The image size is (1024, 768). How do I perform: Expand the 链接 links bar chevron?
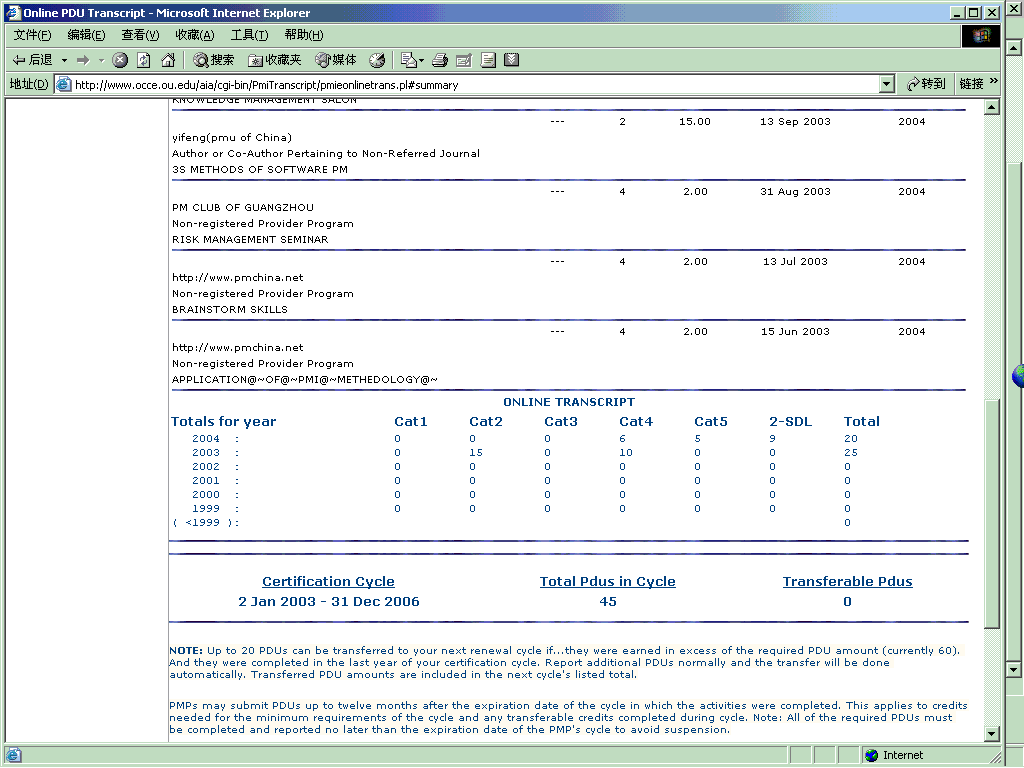coord(993,81)
